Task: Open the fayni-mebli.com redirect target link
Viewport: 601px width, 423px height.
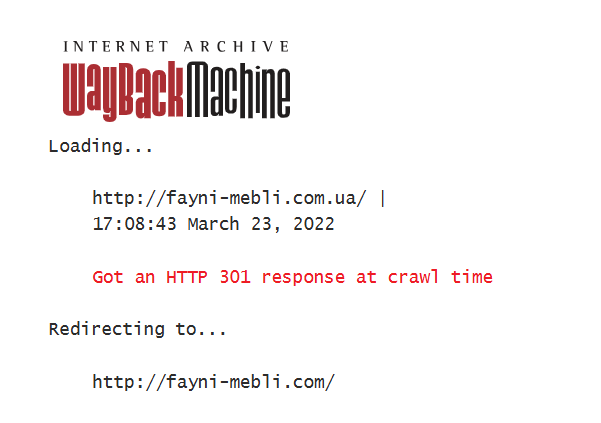Action: pyautogui.click(x=214, y=382)
